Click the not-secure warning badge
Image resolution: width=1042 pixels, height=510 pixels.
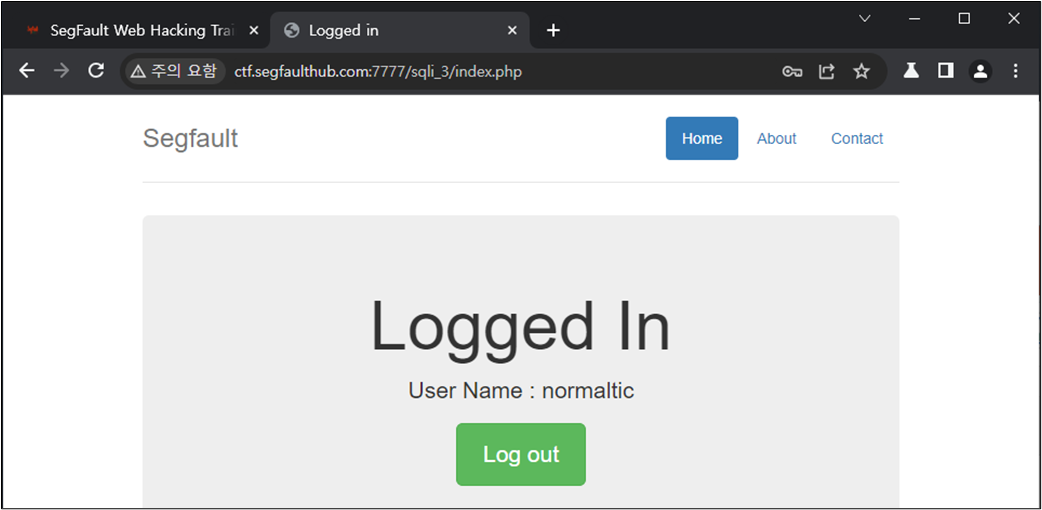174,71
